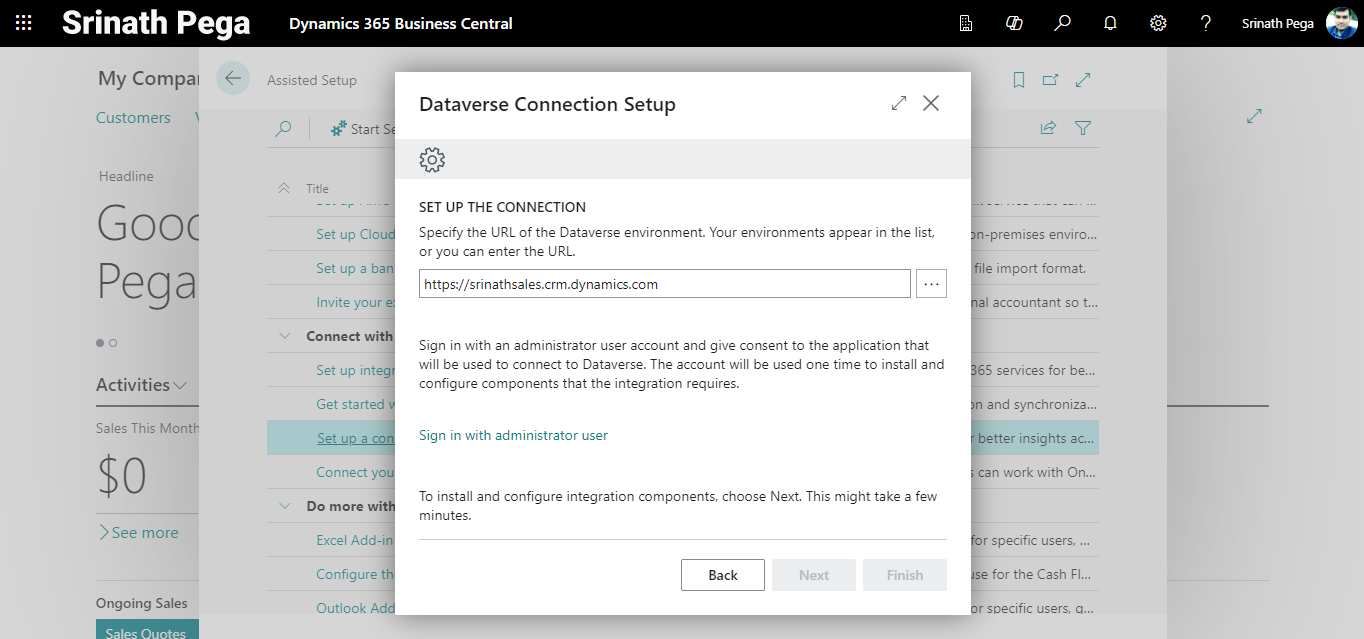
Task: Open the app launcher waffle menu
Action: (x=23, y=23)
